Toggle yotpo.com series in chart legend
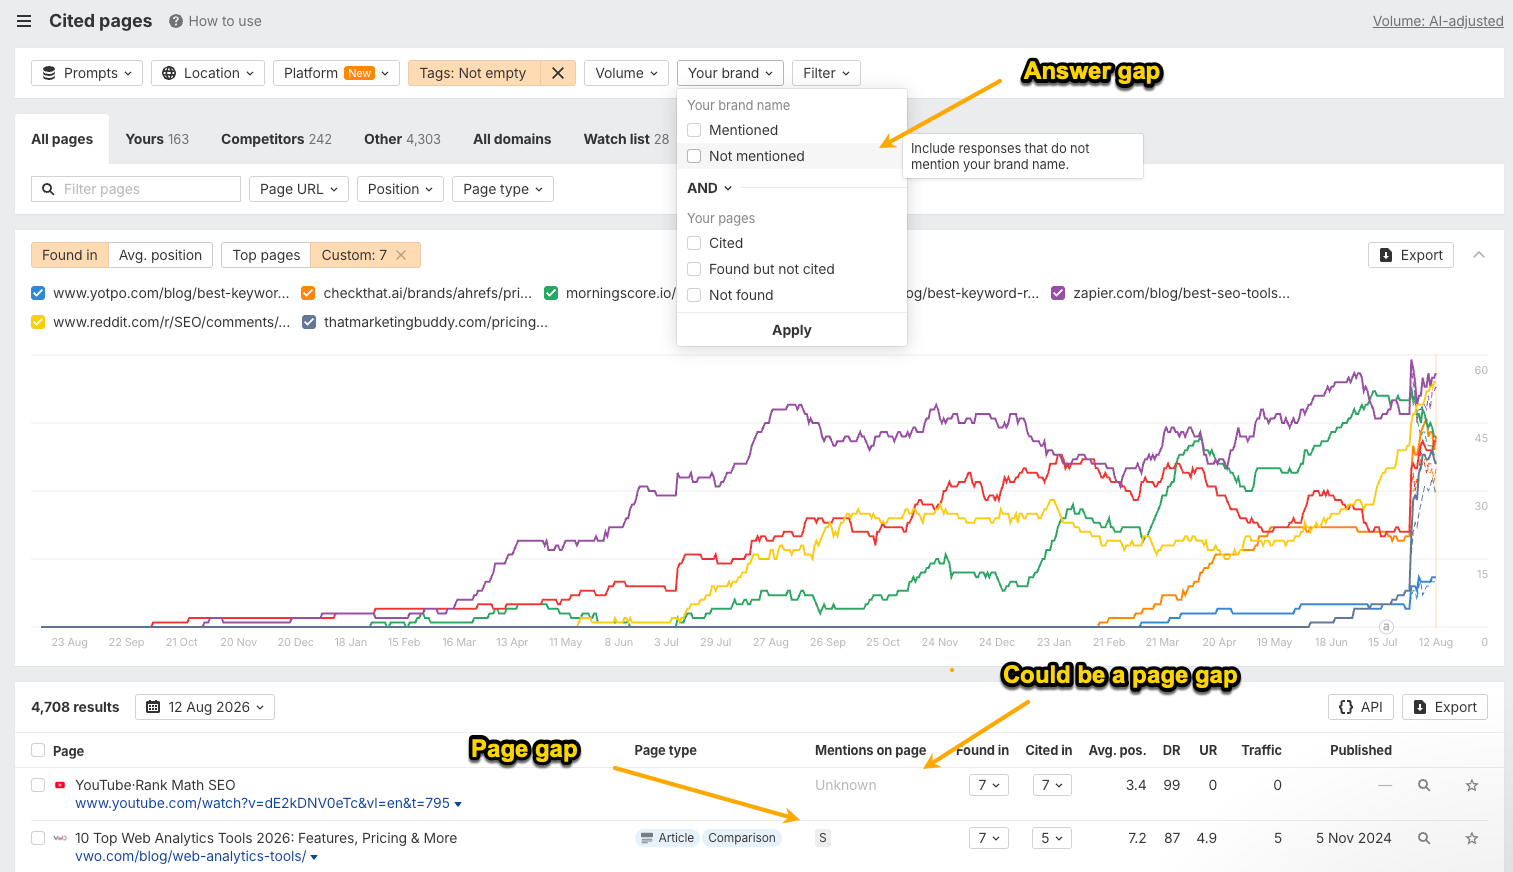The height and width of the screenshot is (872, 1513). pyautogui.click(x=38, y=293)
